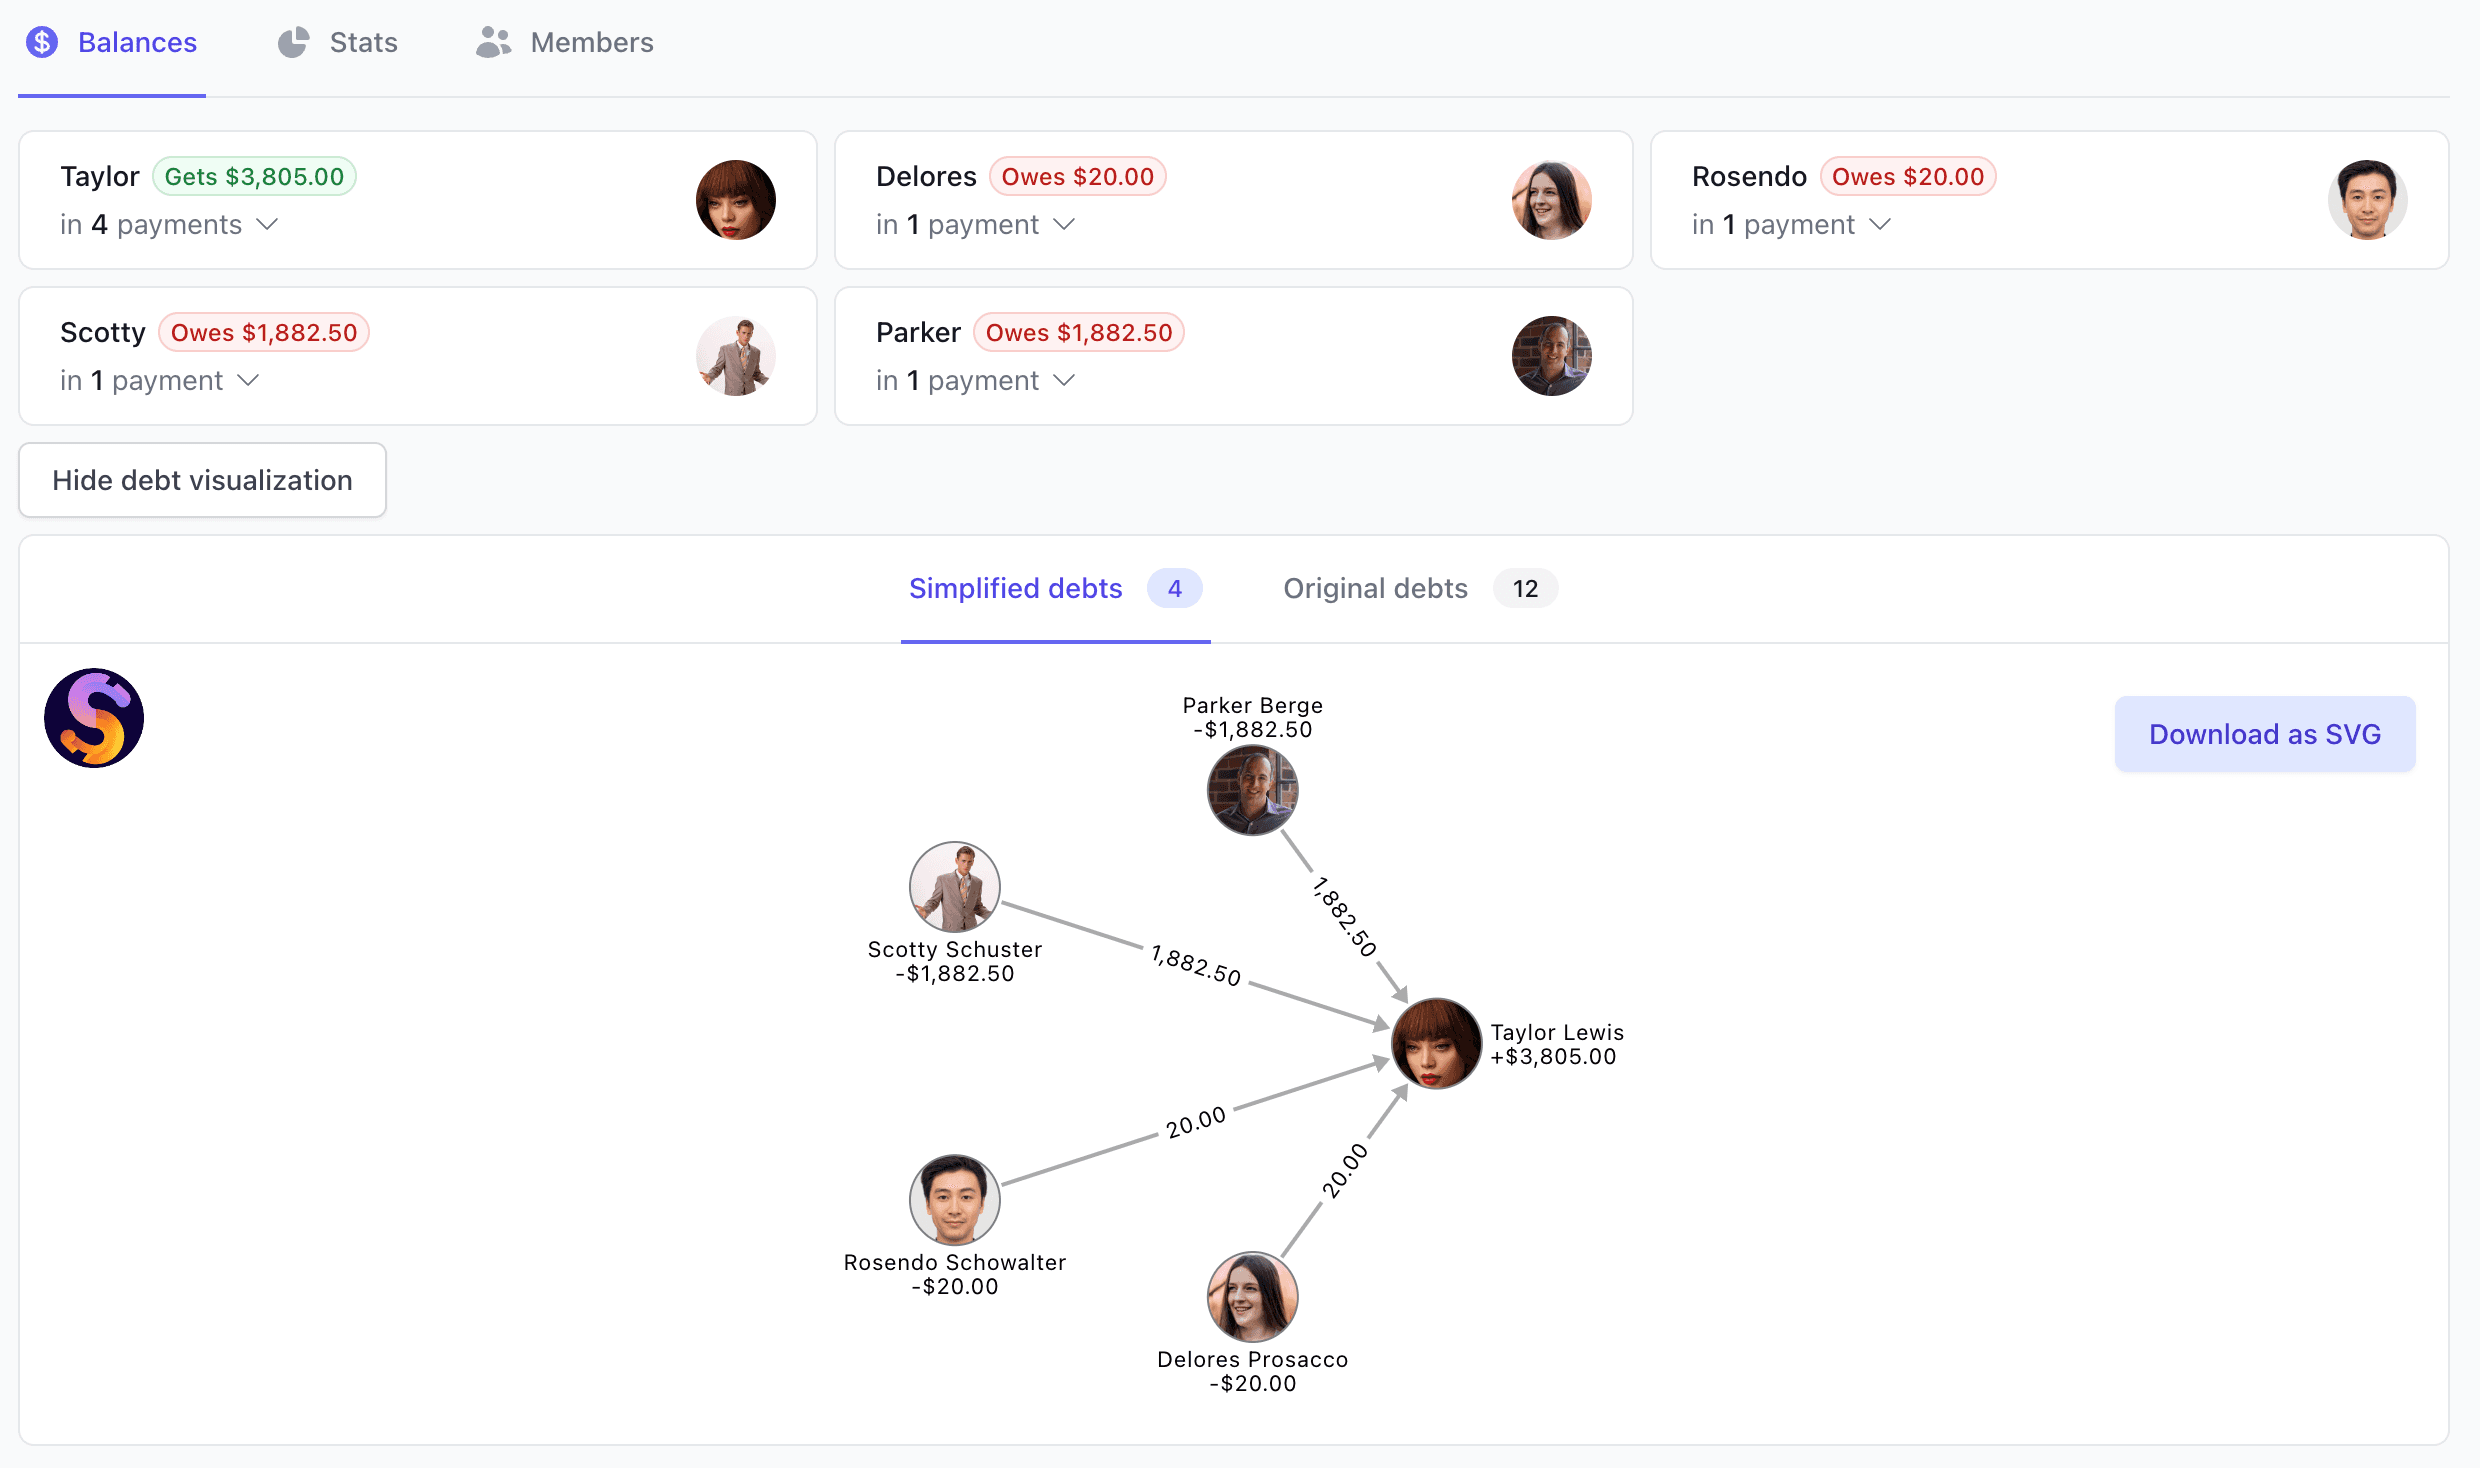2480x1468 pixels.
Task: Click the Stats pie chart icon
Action: [x=293, y=43]
